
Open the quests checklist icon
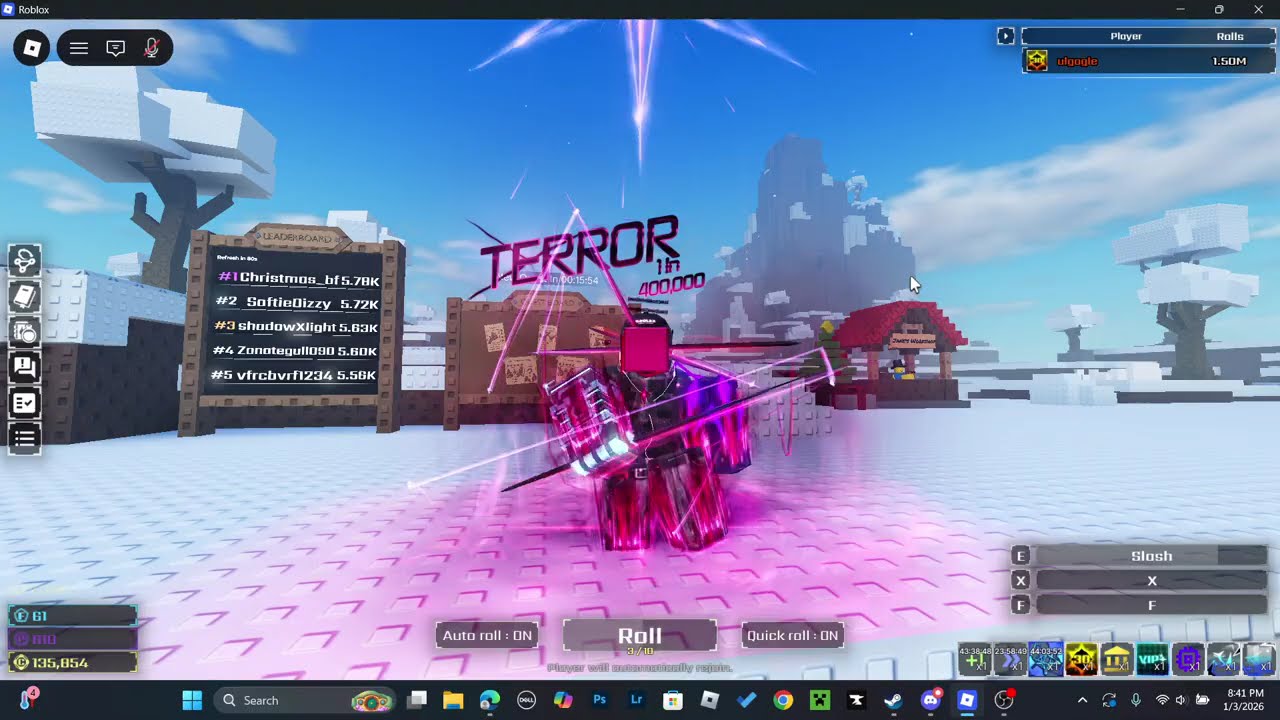click(x=25, y=403)
